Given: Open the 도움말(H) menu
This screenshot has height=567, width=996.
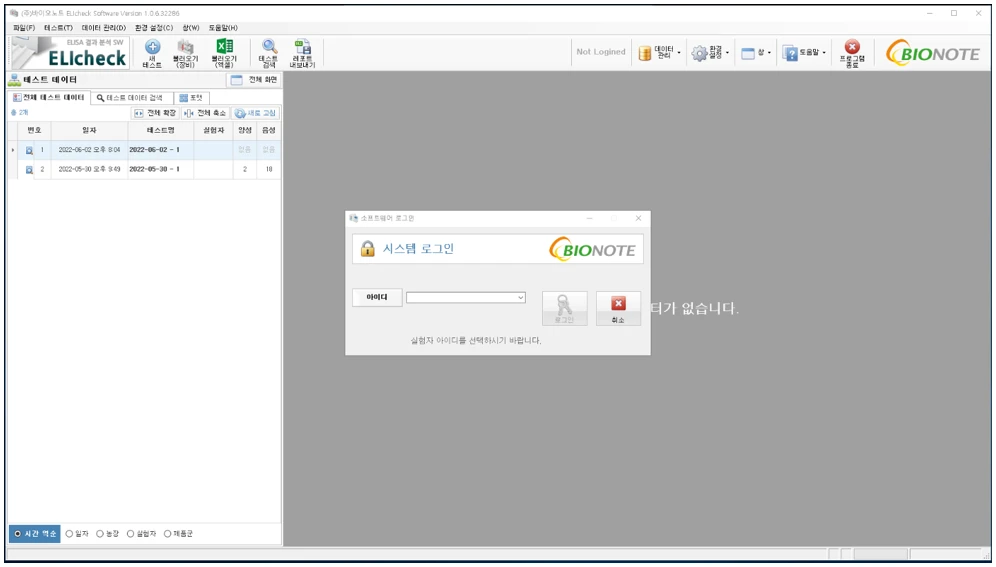Looking at the screenshot, I should (223, 28).
